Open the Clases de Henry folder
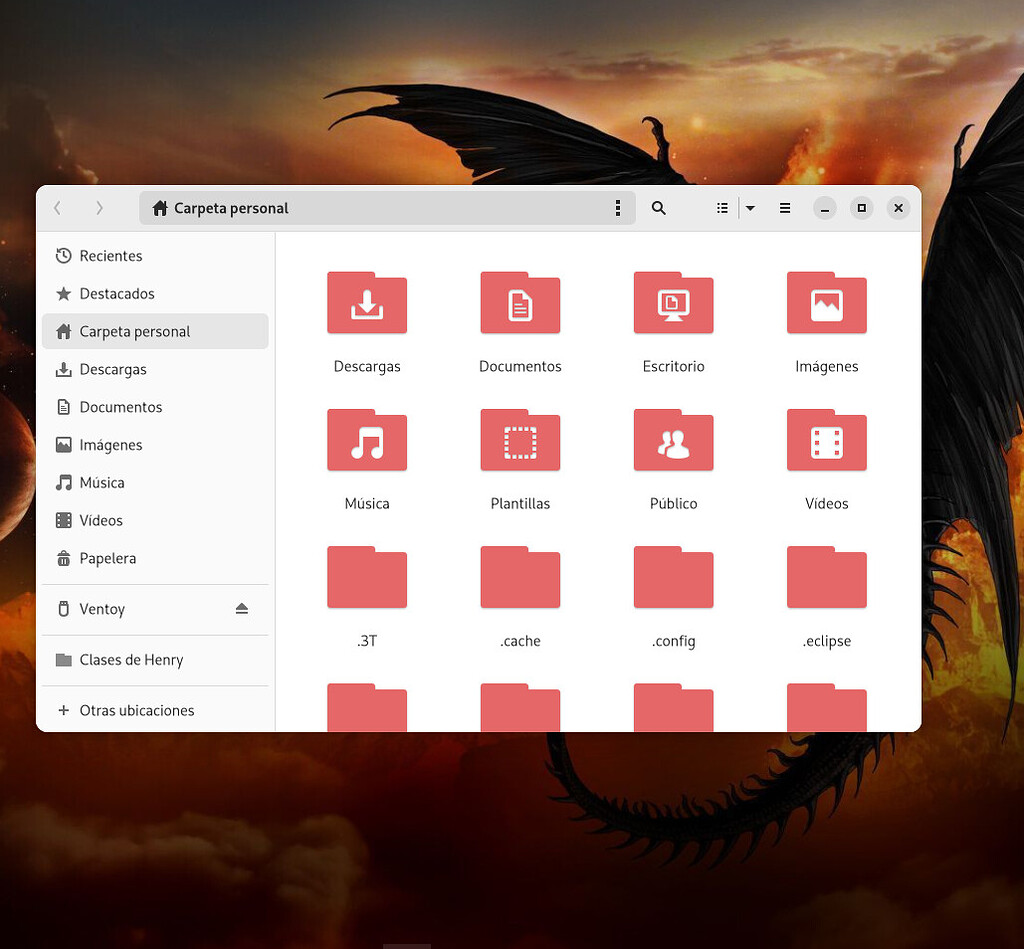This screenshot has width=1024, height=949. pyautogui.click(x=132, y=660)
